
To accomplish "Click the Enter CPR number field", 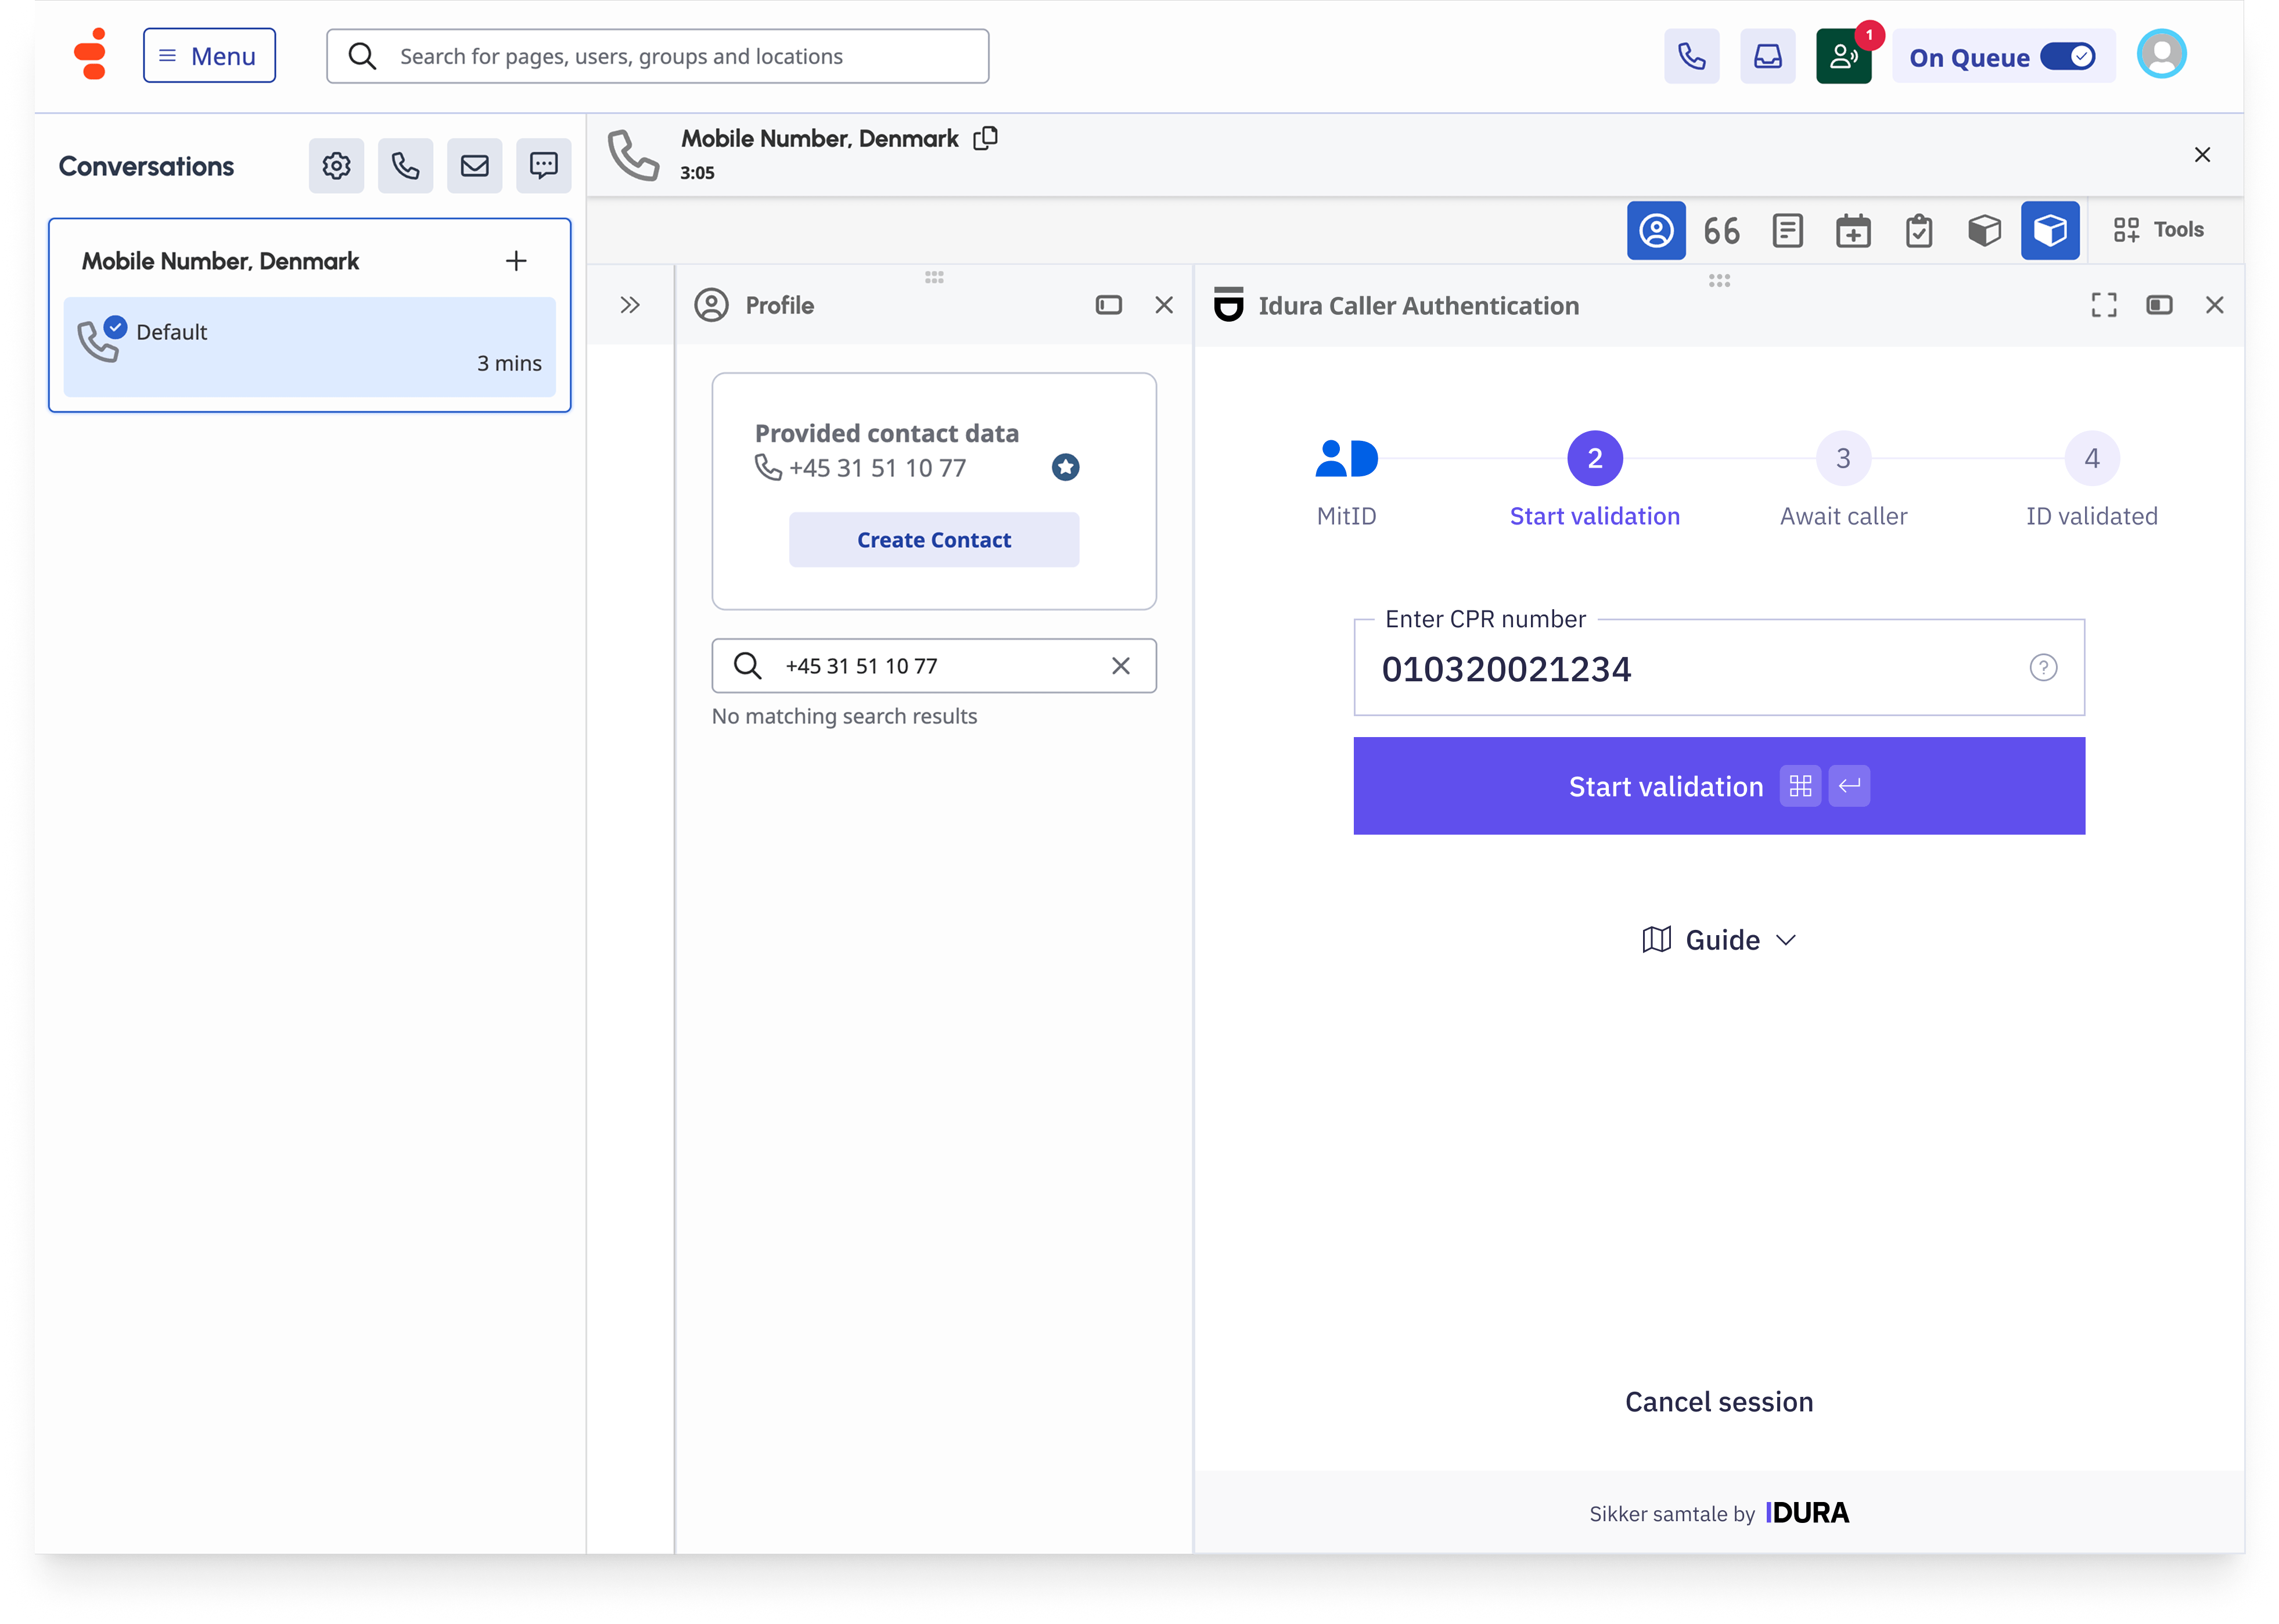I will [x=1718, y=668].
